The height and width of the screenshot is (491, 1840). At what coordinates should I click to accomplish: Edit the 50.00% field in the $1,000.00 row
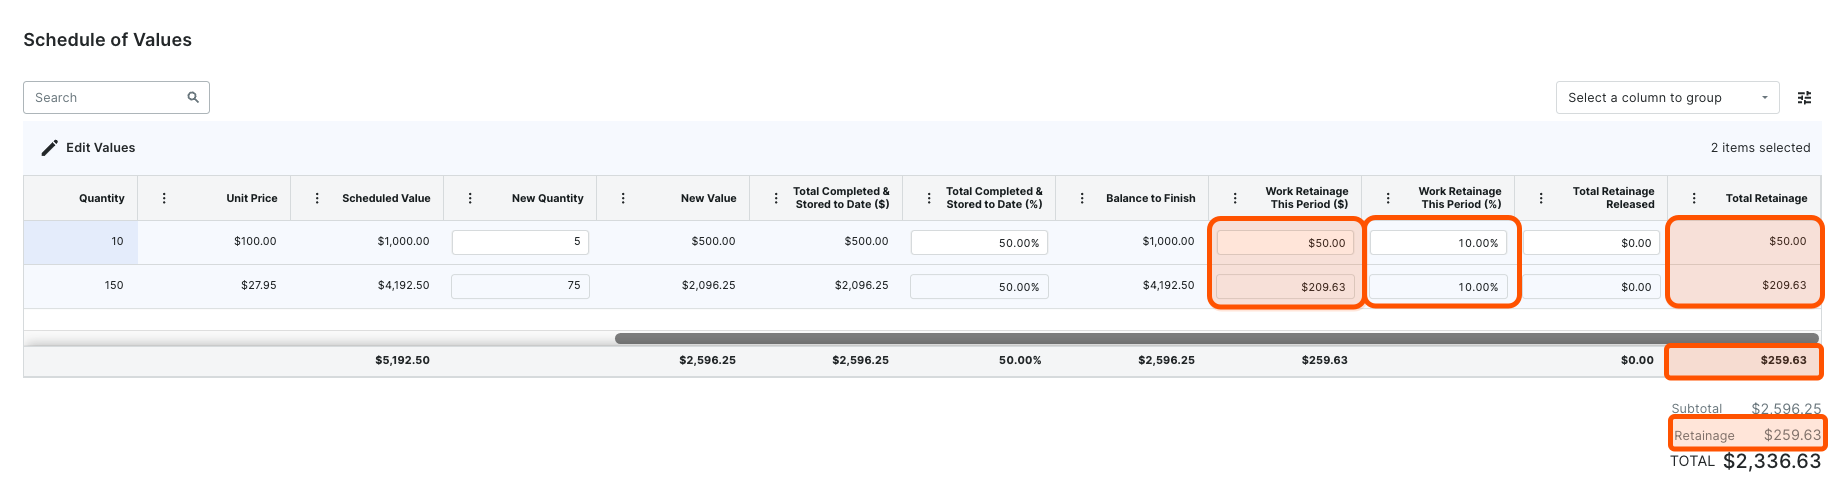[x=979, y=242]
